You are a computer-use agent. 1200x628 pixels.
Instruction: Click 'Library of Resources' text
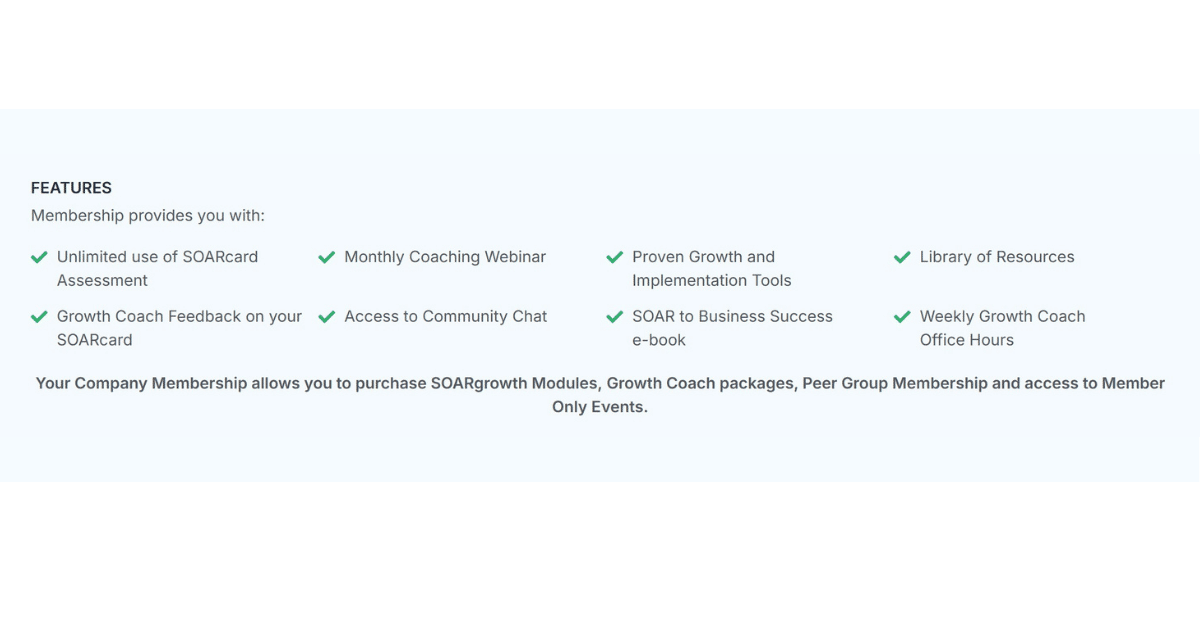click(997, 257)
